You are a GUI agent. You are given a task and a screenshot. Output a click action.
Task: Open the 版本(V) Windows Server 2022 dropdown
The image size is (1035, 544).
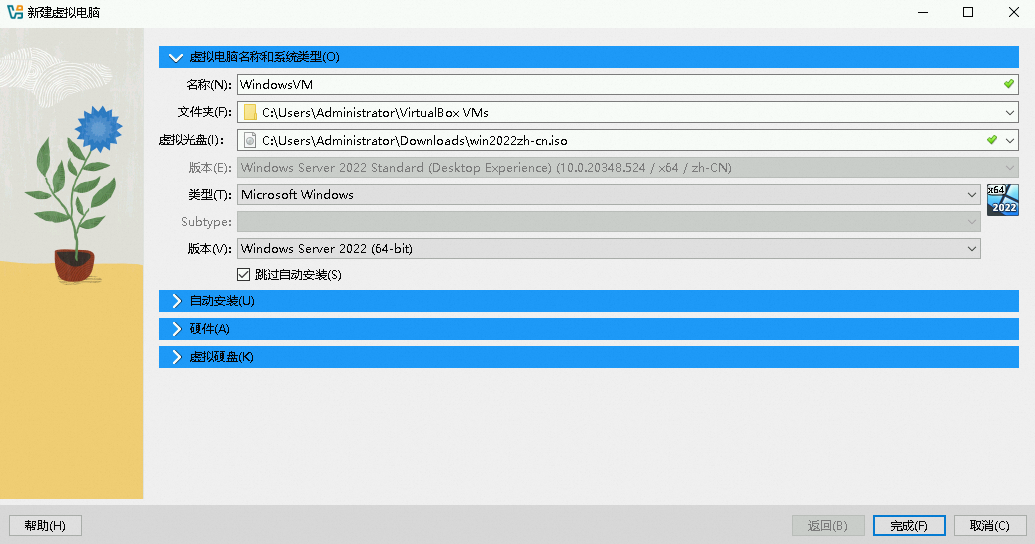609,248
